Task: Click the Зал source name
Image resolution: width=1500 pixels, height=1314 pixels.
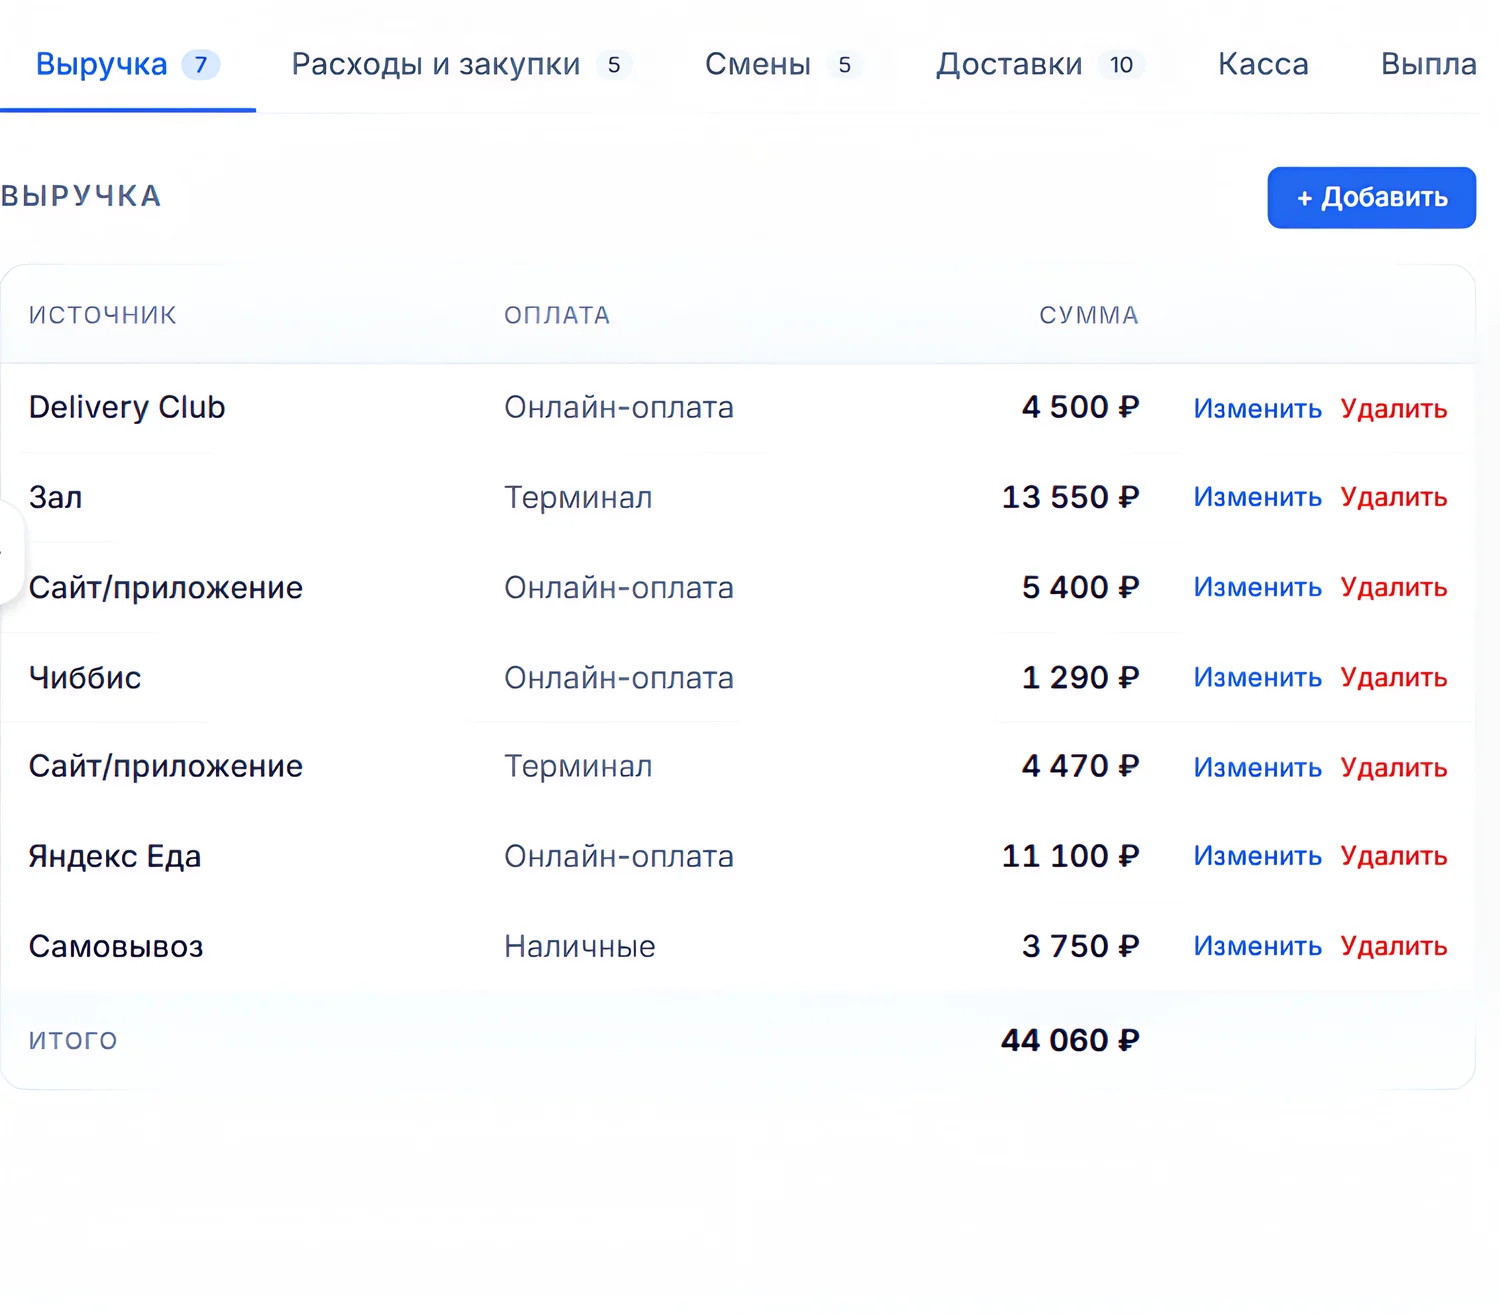Action: pyautogui.click(x=56, y=497)
